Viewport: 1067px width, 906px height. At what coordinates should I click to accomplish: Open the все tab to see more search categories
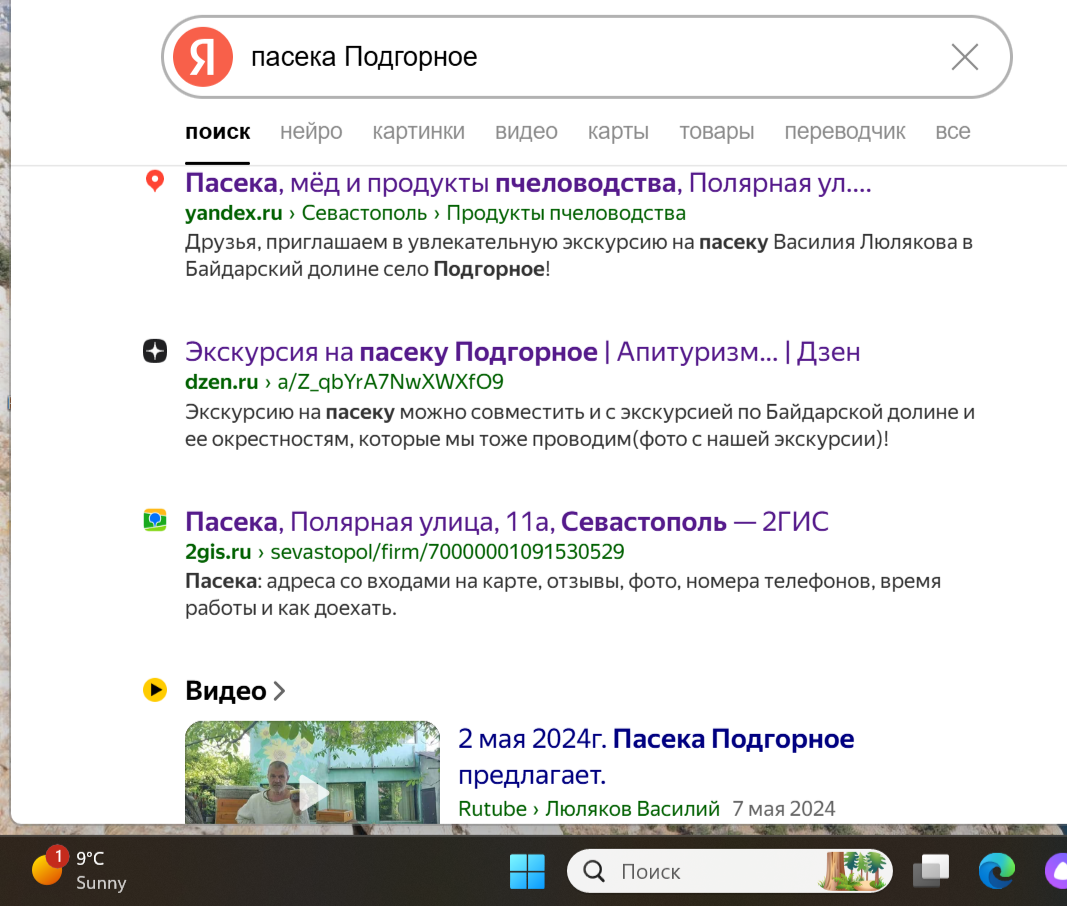953,131
